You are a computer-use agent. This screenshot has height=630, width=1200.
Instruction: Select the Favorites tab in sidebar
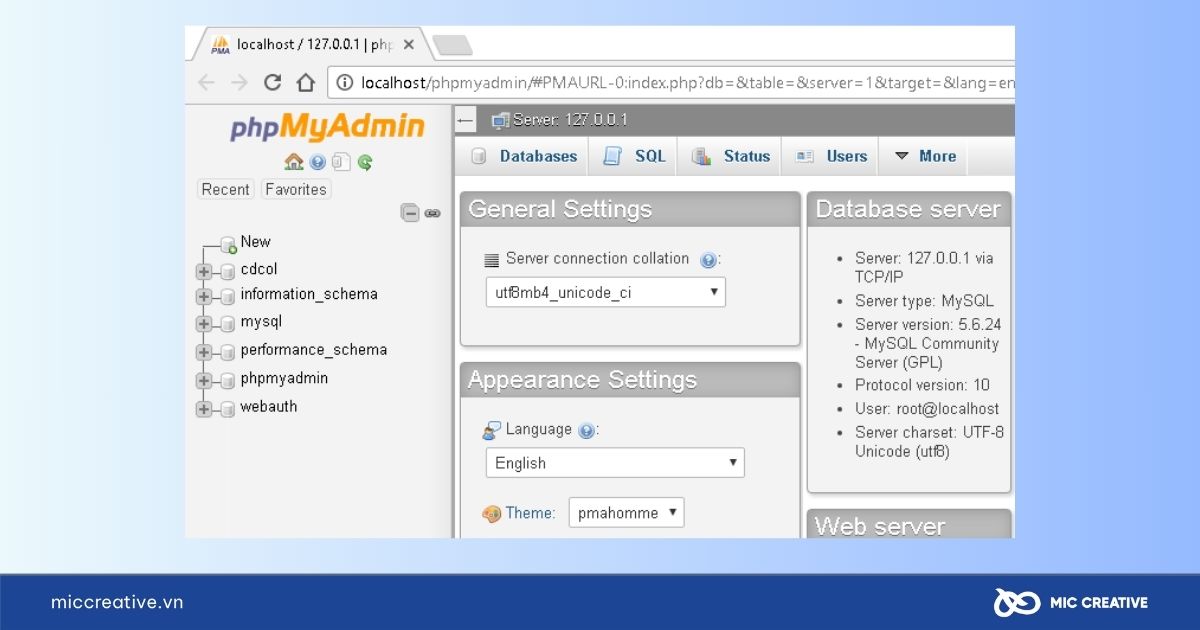296,189
